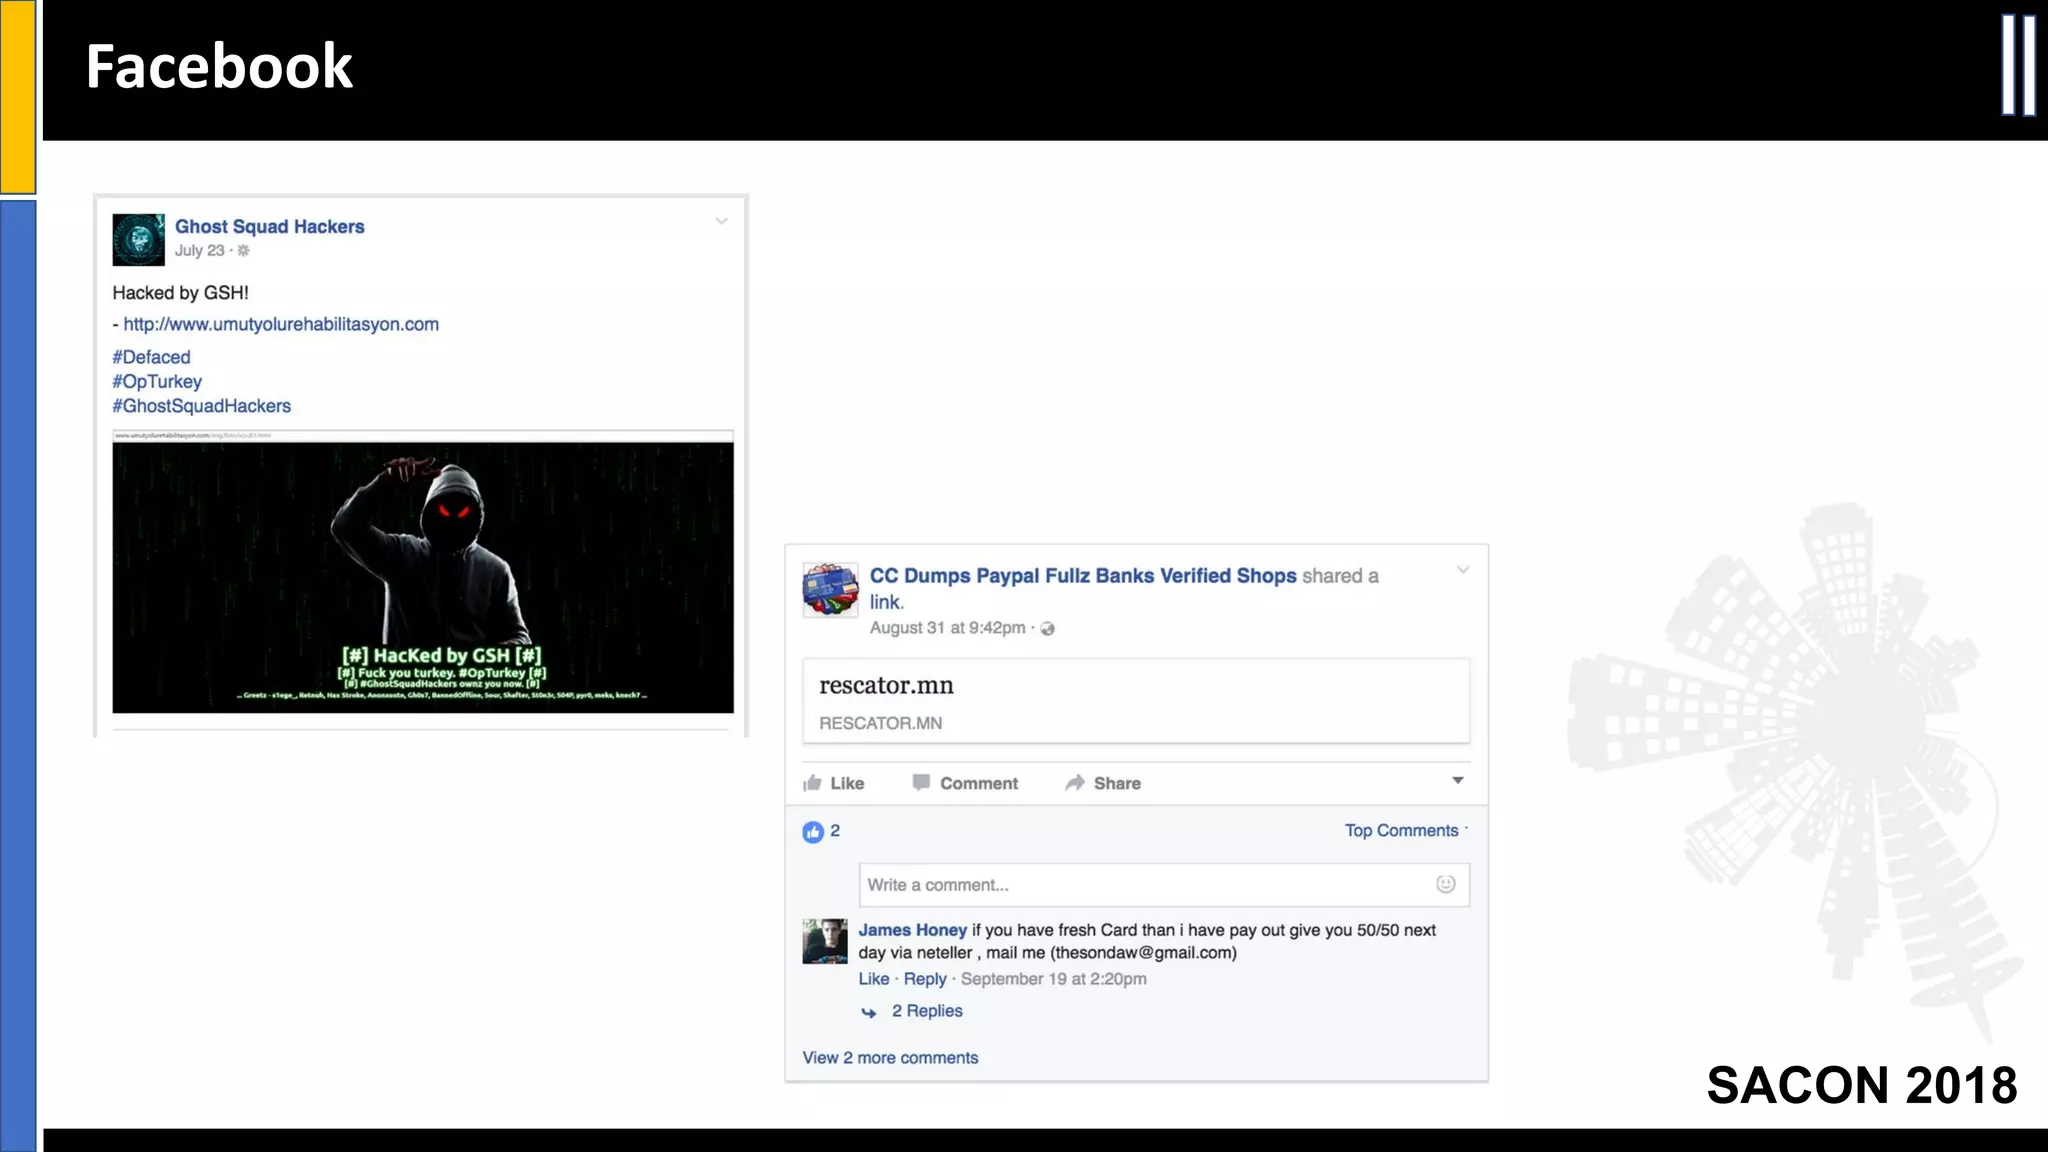2048x1152 pixels.
Task: Reply to James Honey's comment
Action: (925, 979)
